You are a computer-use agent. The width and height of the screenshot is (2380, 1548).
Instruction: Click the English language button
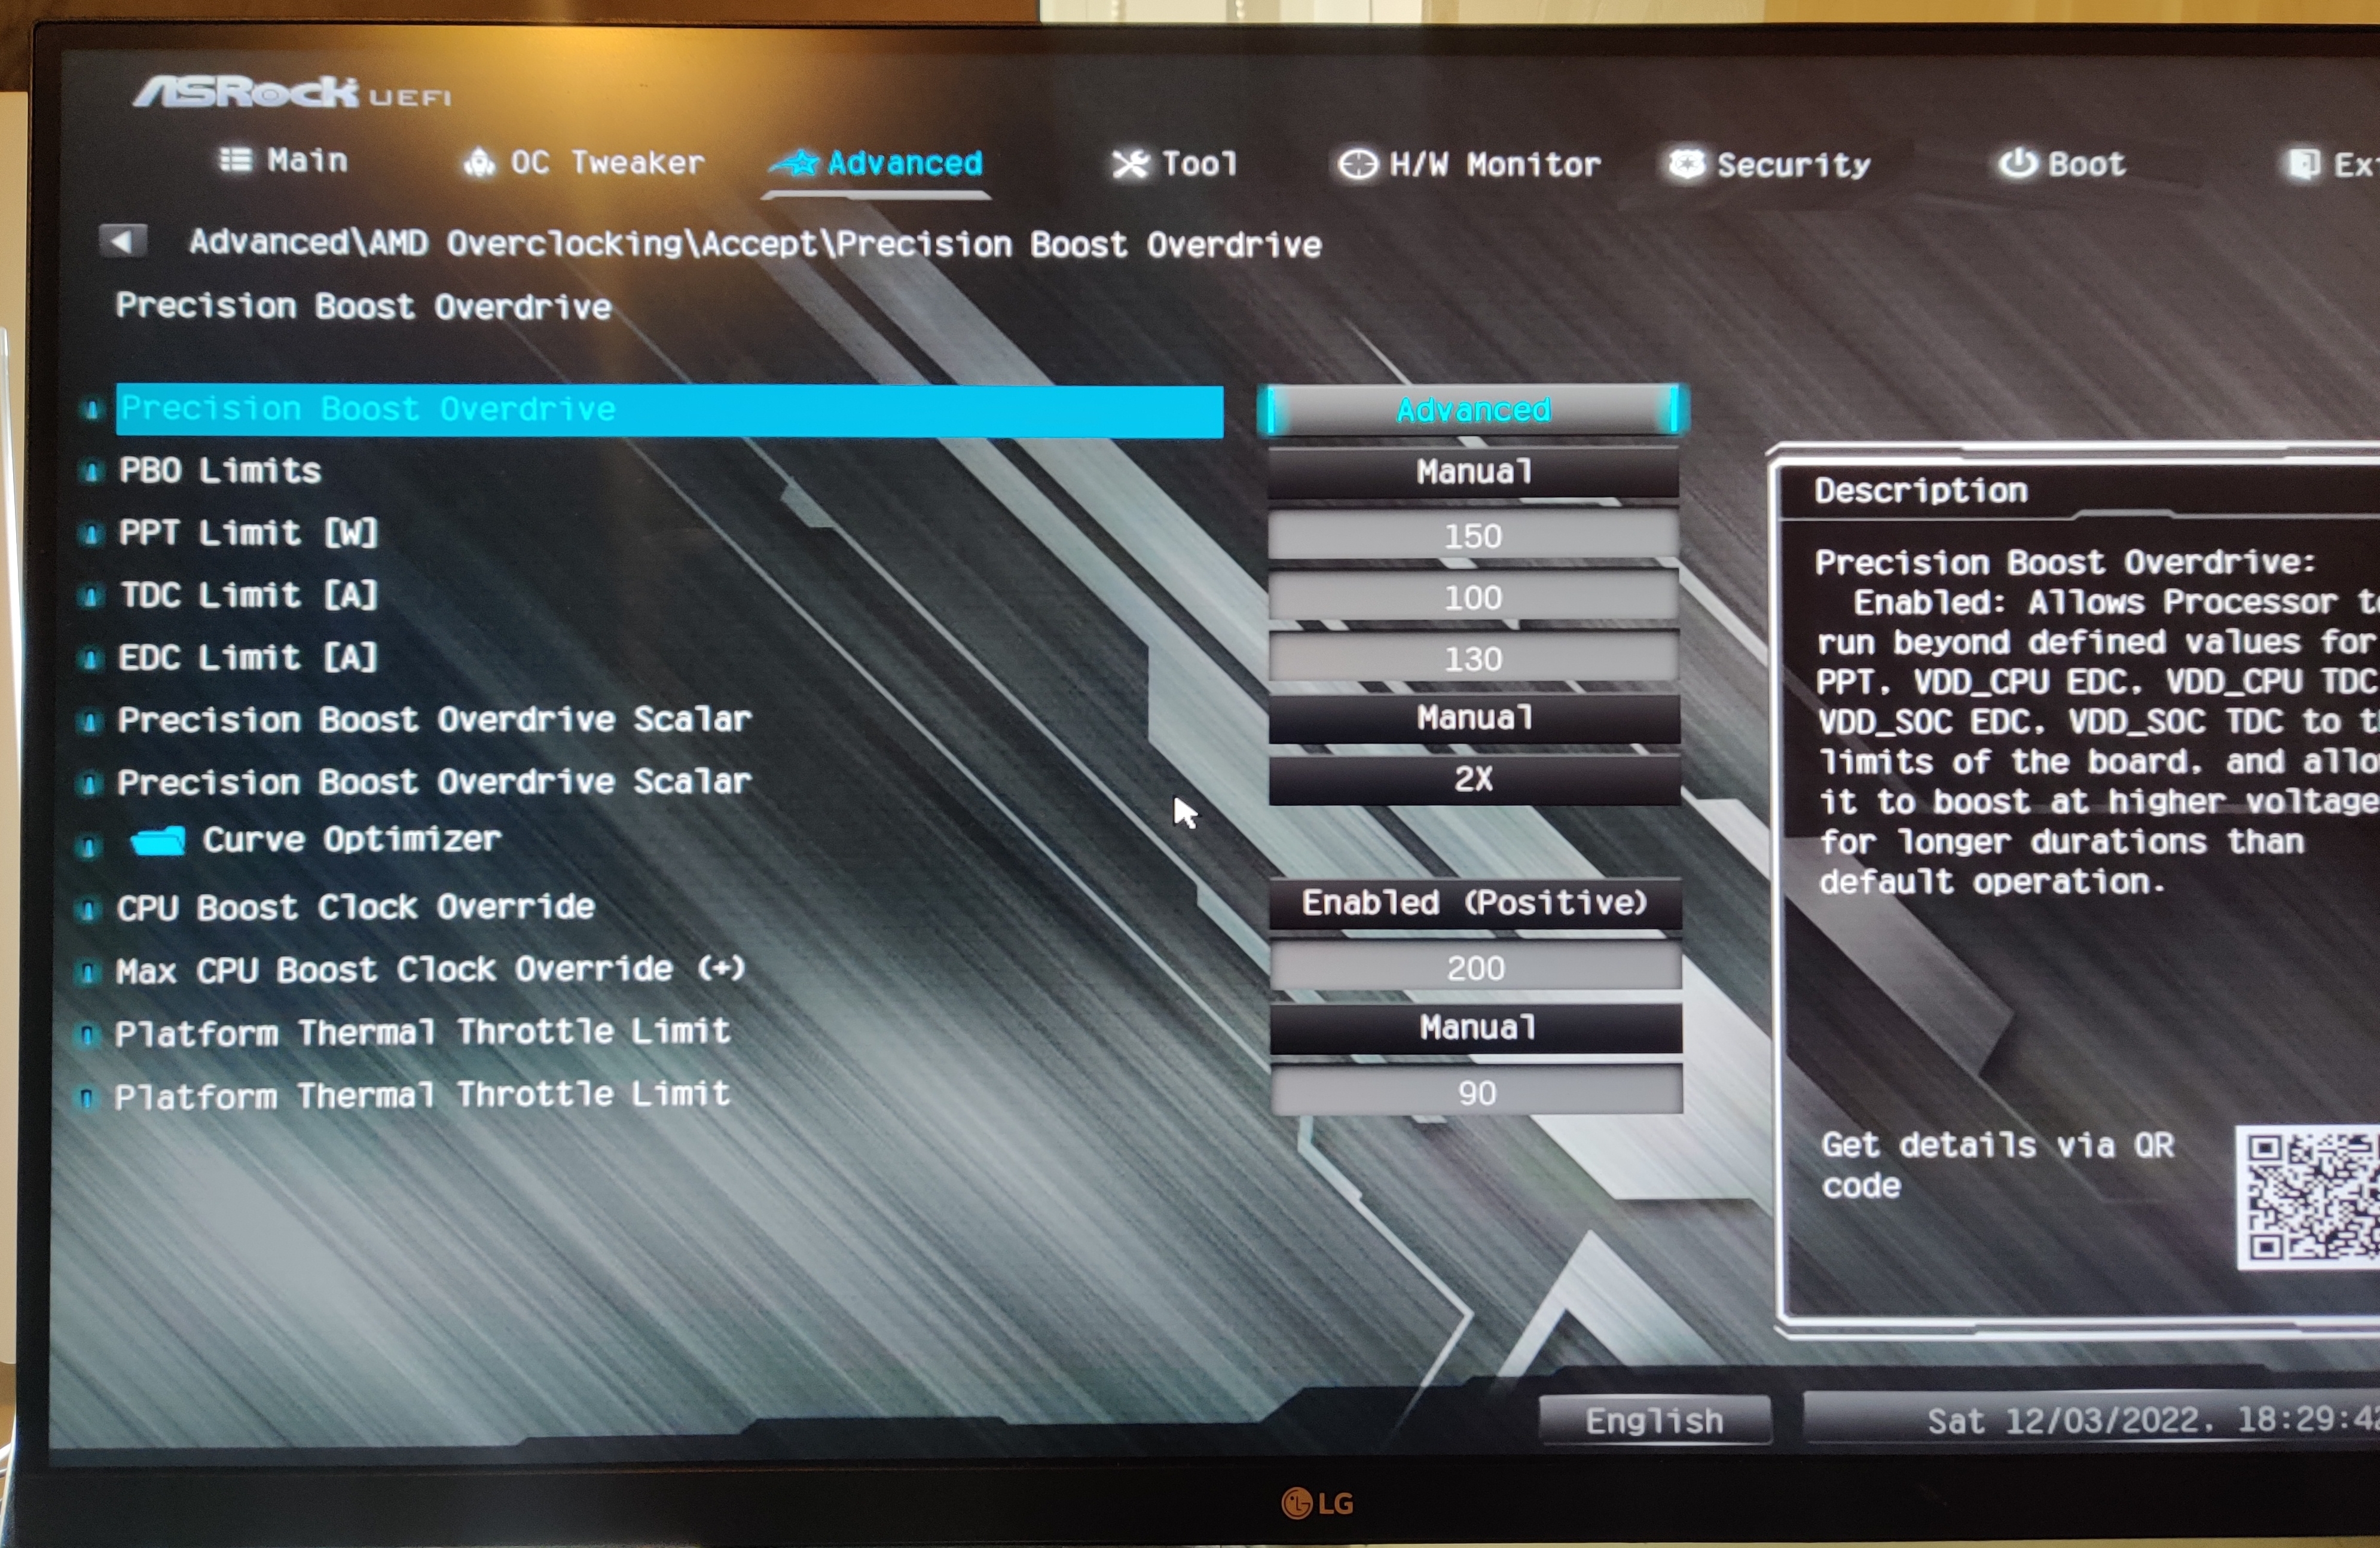pyautogui.click(x=1654, y=1420)
